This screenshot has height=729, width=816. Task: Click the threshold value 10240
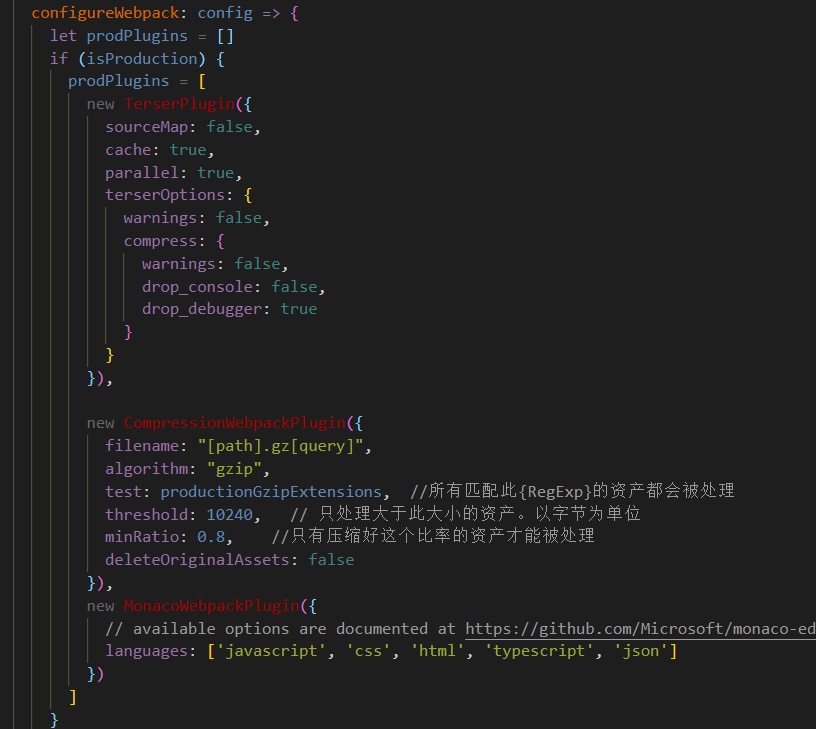point(229,514)
